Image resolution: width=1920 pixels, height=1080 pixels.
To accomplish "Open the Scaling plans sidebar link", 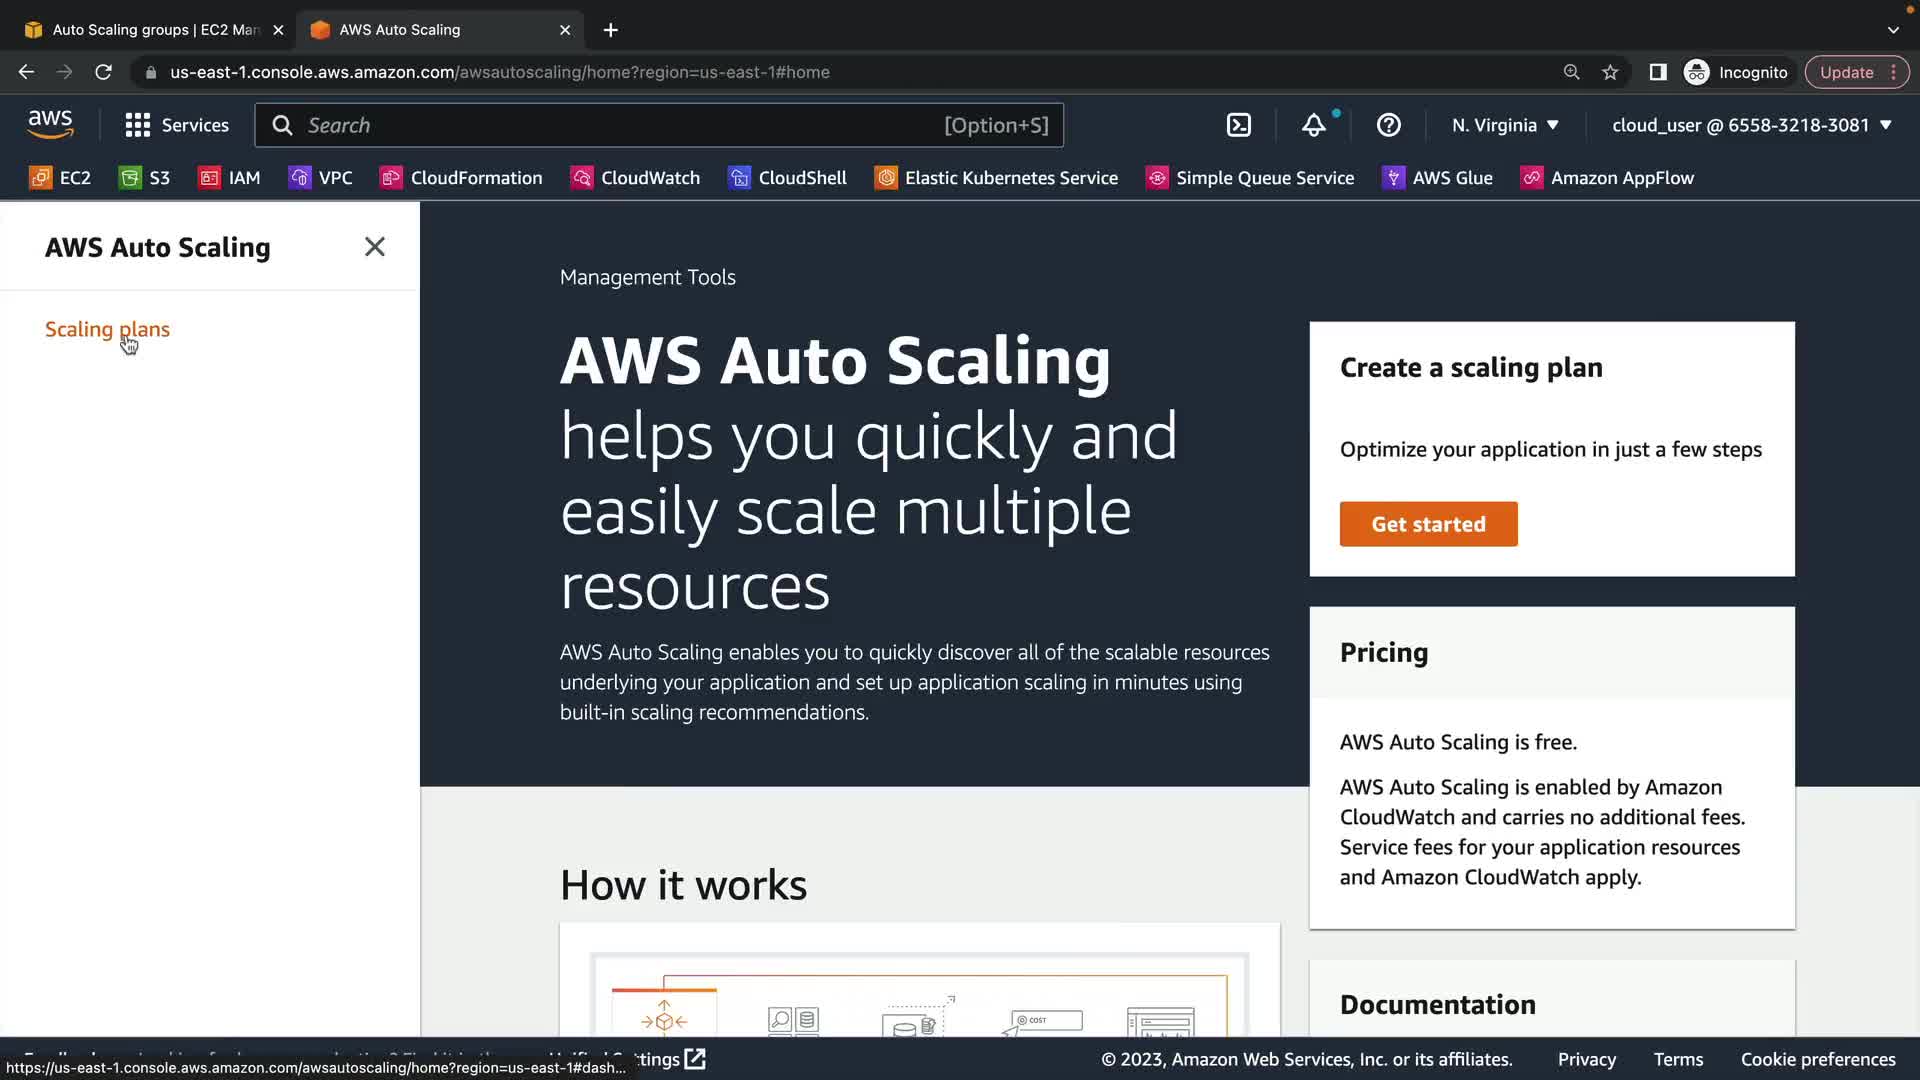I will 107,329.
